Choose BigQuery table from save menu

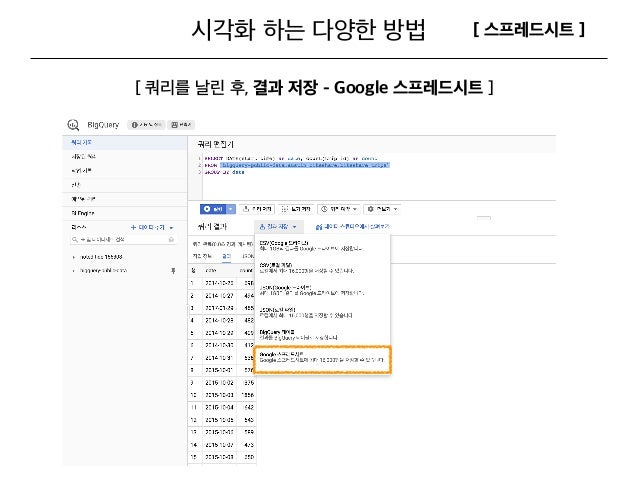(x=322, y=335)
